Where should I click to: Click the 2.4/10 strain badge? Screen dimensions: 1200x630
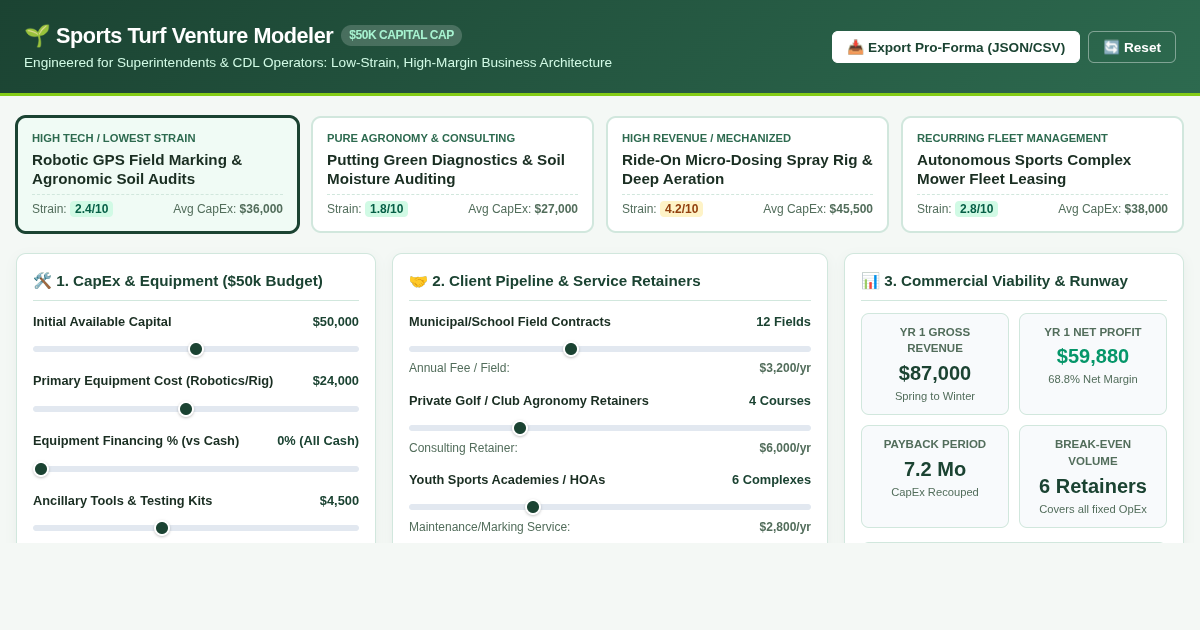[x=91, y=209]
